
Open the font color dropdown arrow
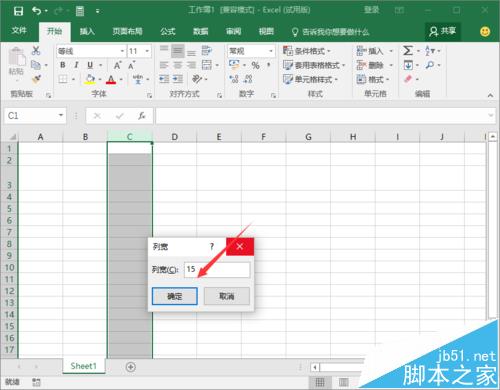[x=121, y=79]
